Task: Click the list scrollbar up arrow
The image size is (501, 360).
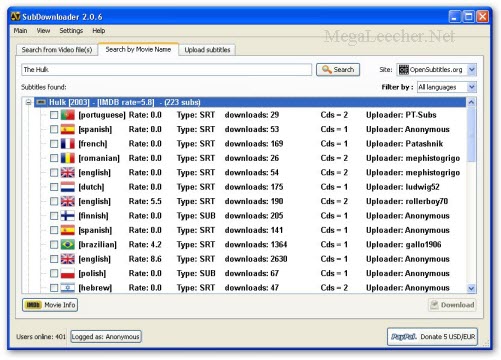Action: coord(471,102)
